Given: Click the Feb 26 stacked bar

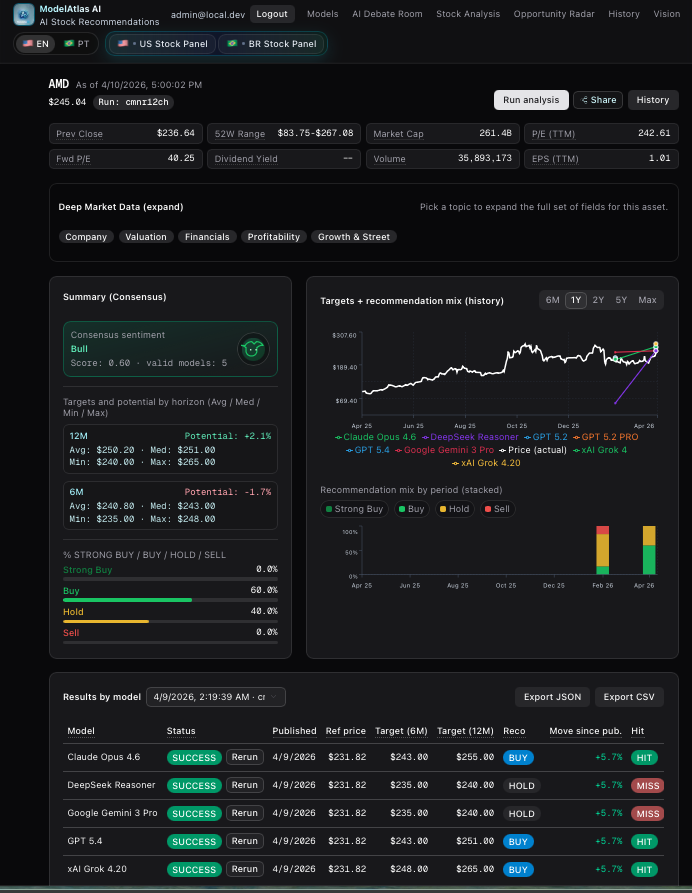Looking at the screenshot, I should tap(603, 550).
